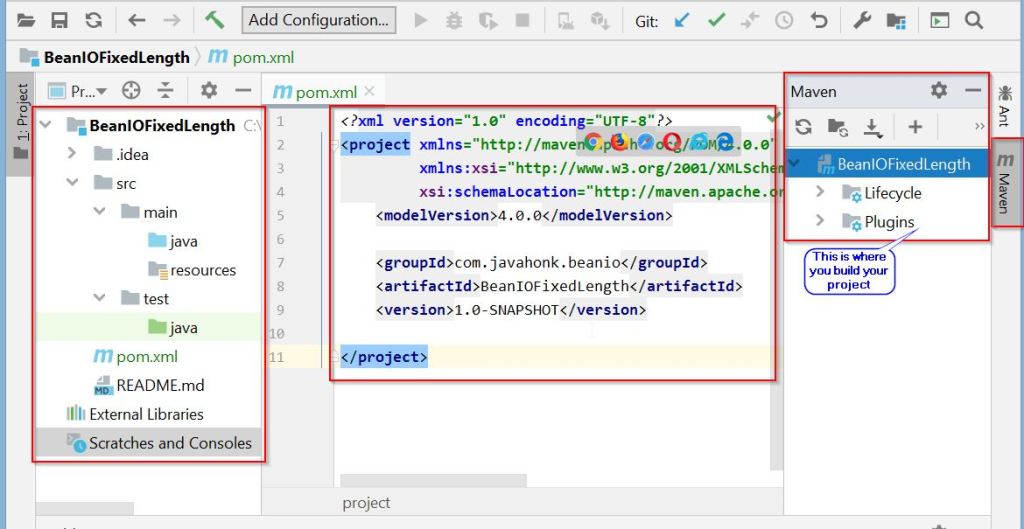The height and width of the screenshot is (529, 1024).
Task: Close the pom.xml editor tab
Action: [x=370, y=91]
